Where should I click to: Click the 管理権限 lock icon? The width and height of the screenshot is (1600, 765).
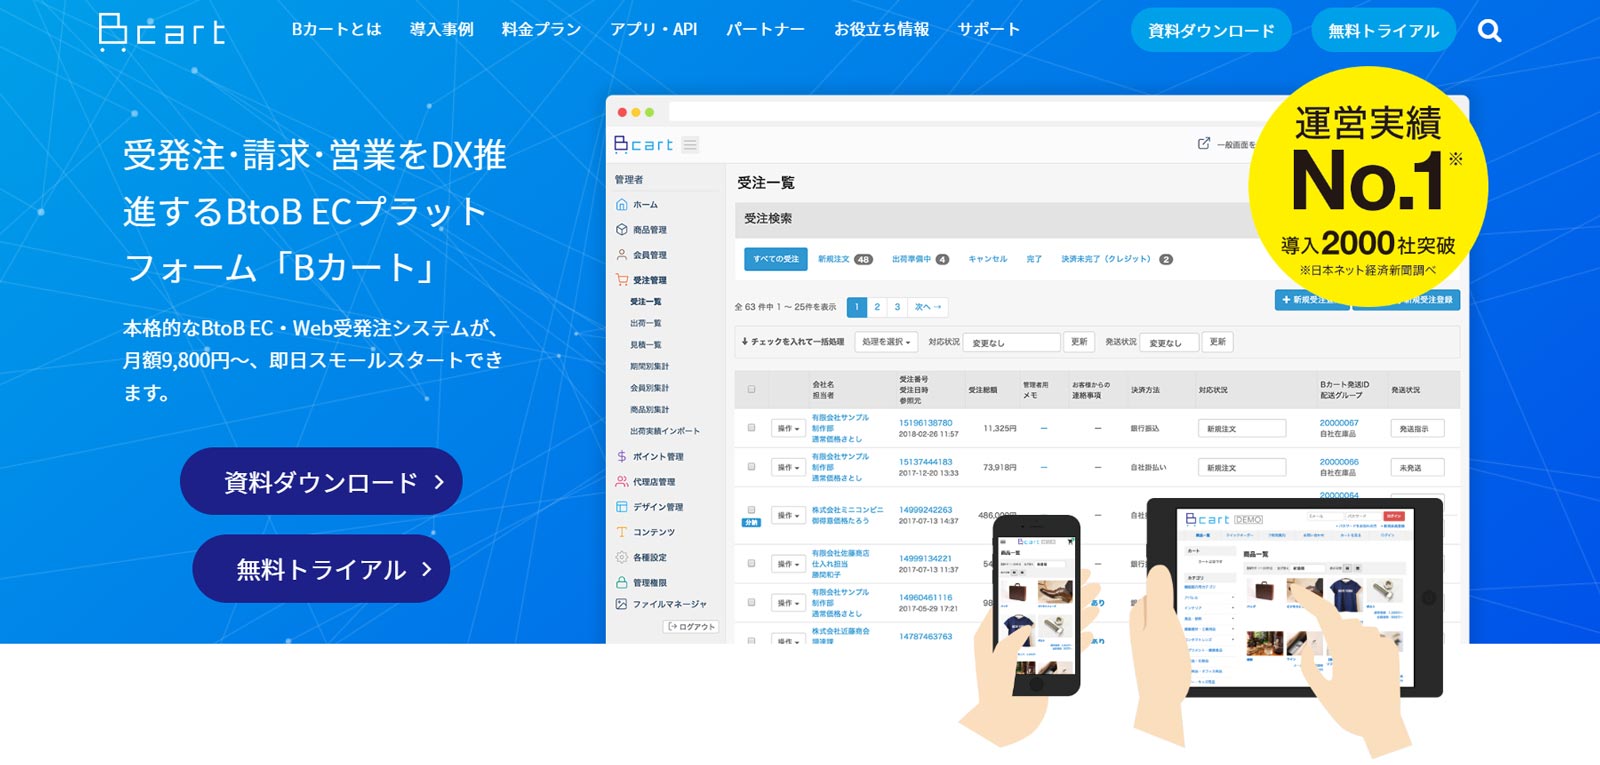coord(622,582)
